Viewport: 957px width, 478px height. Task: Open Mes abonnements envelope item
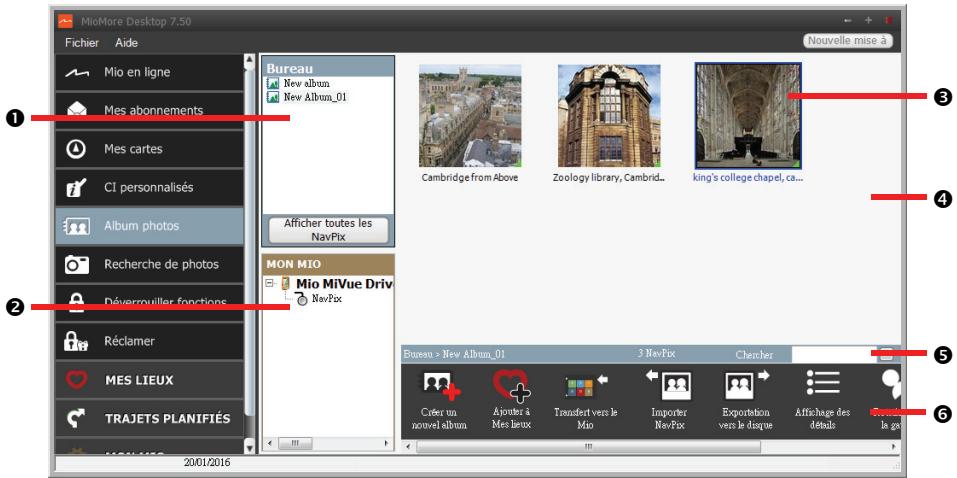click(x=150, y=110)
